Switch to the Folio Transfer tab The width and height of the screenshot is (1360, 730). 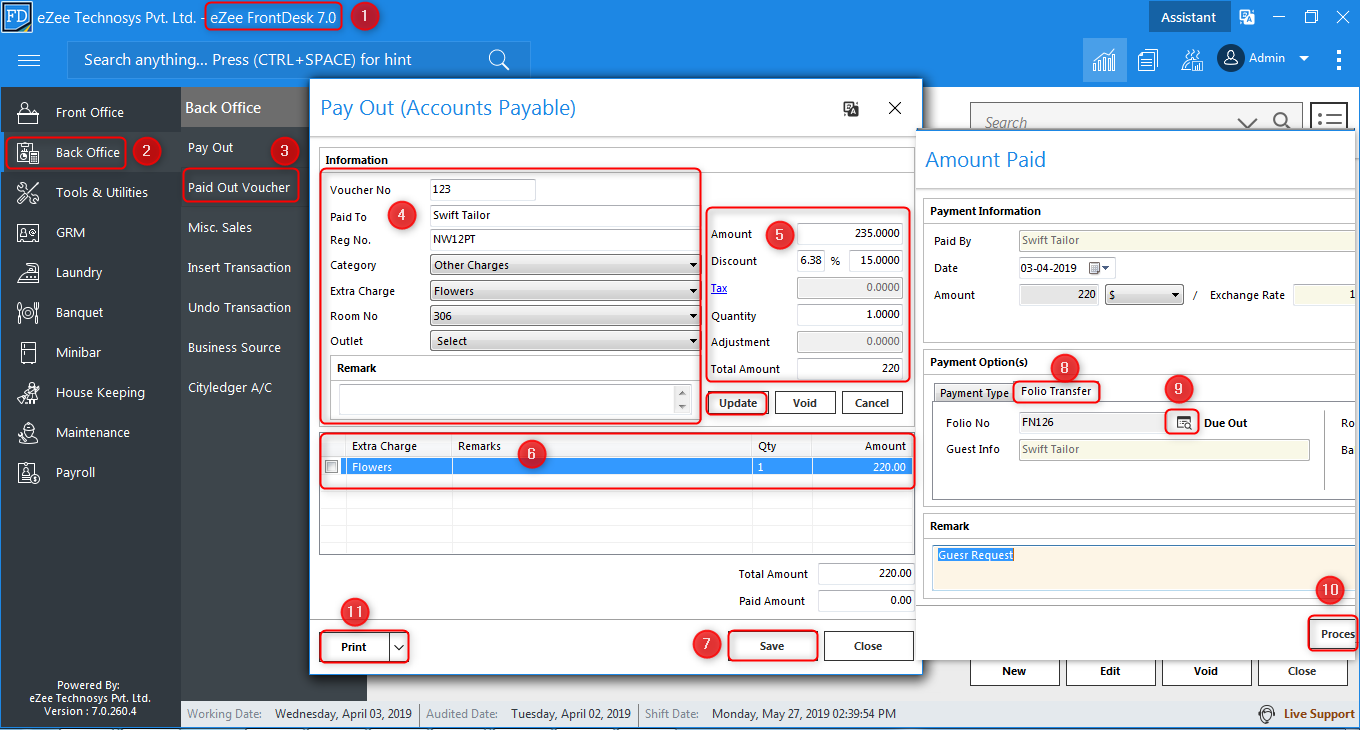pyautogui.click(x=1056, y=391)
